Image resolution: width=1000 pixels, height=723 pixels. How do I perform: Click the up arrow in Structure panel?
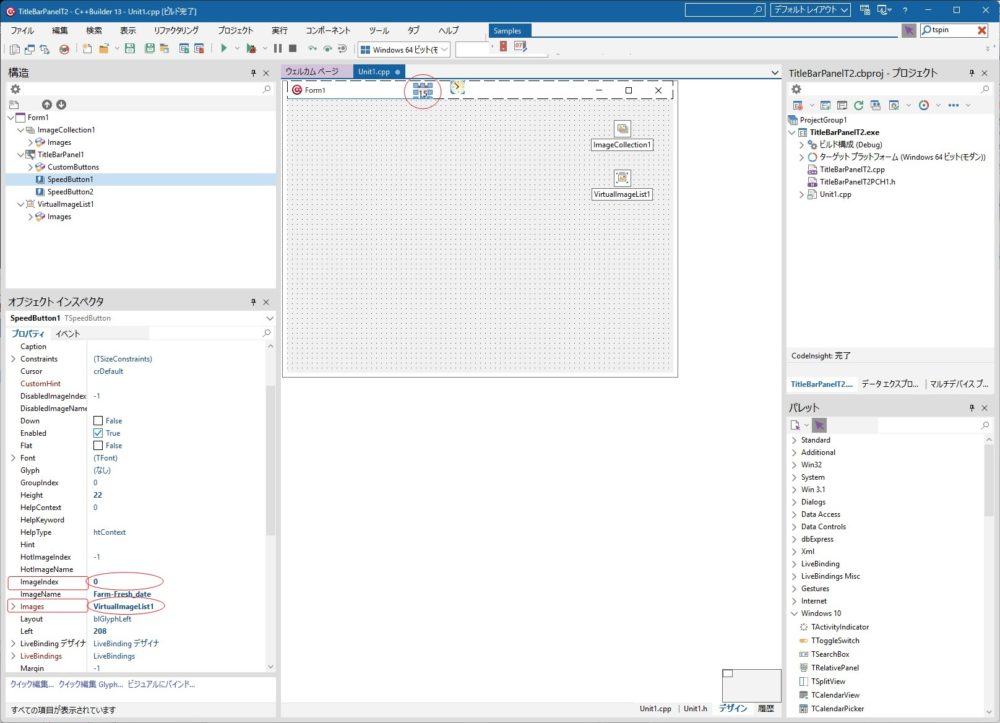pyautogui.click(x=46, y=104)
